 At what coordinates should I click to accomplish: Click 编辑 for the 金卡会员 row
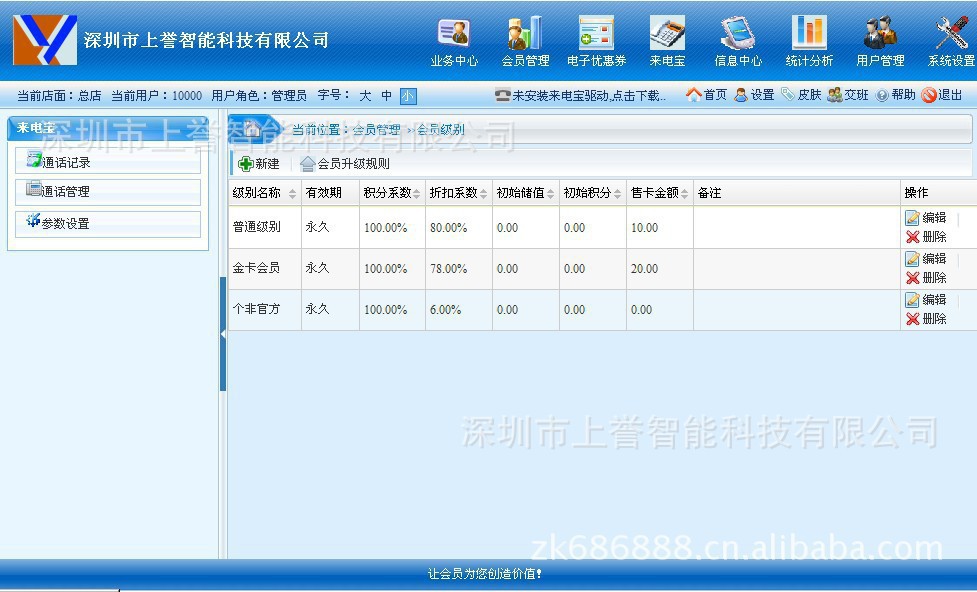pyautogui.click(x=926, y=259)
